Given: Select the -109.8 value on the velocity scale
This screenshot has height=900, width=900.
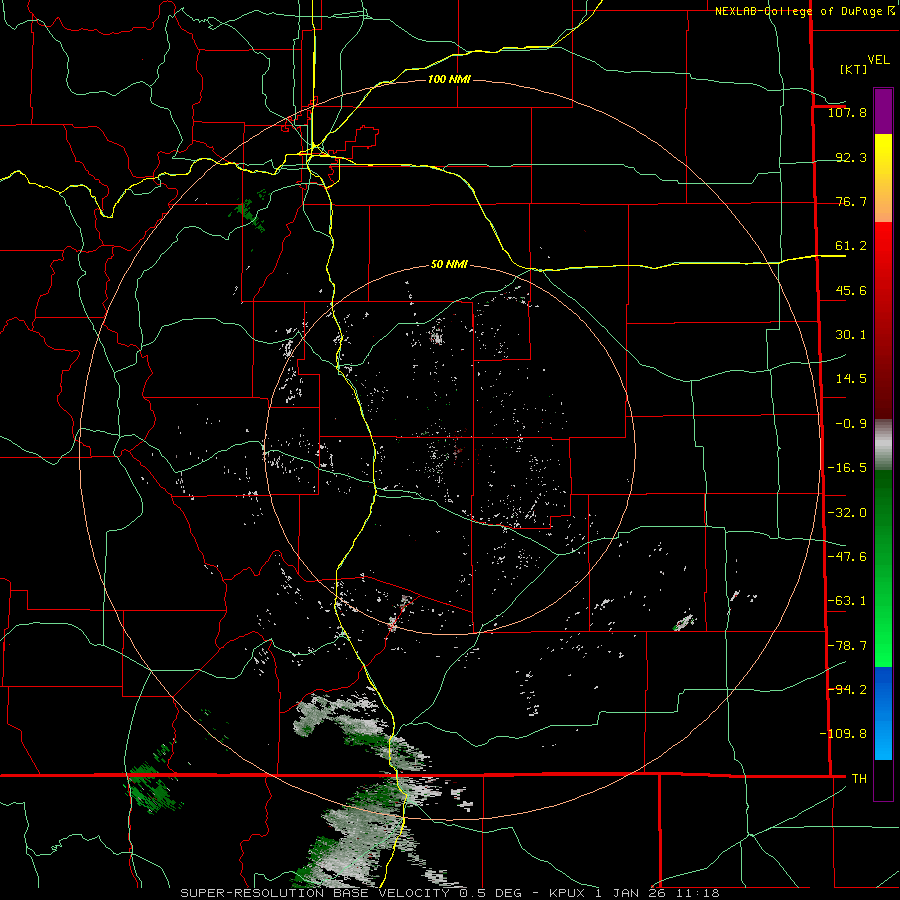Looking at the screenshot, I should tap(843, 734).
